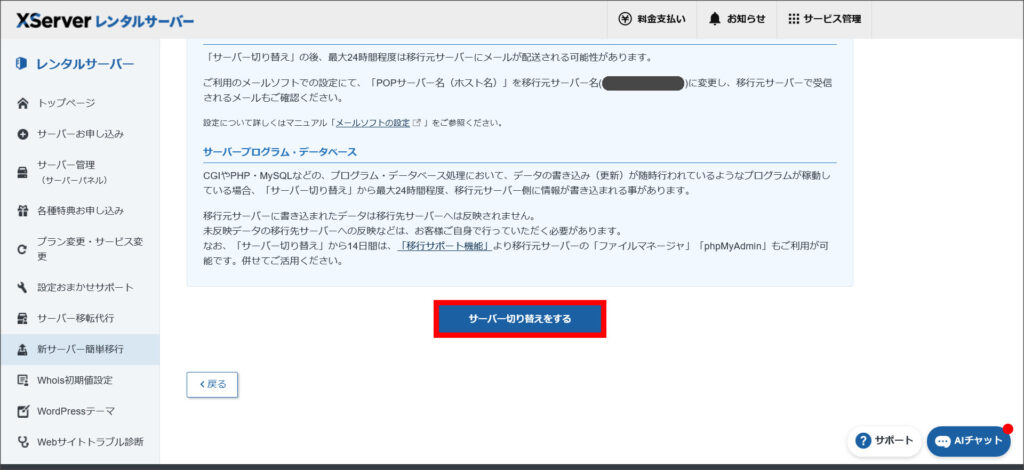The height and width of the screenshot is (470, 1024).
Task: Click the icon for サーバー移転代行
Action: pos(23,319)
